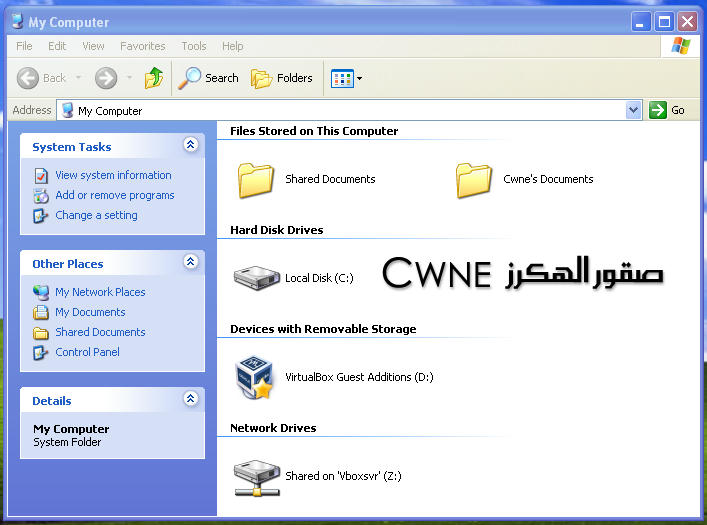Open the Views icon menu

click(346, 78)
